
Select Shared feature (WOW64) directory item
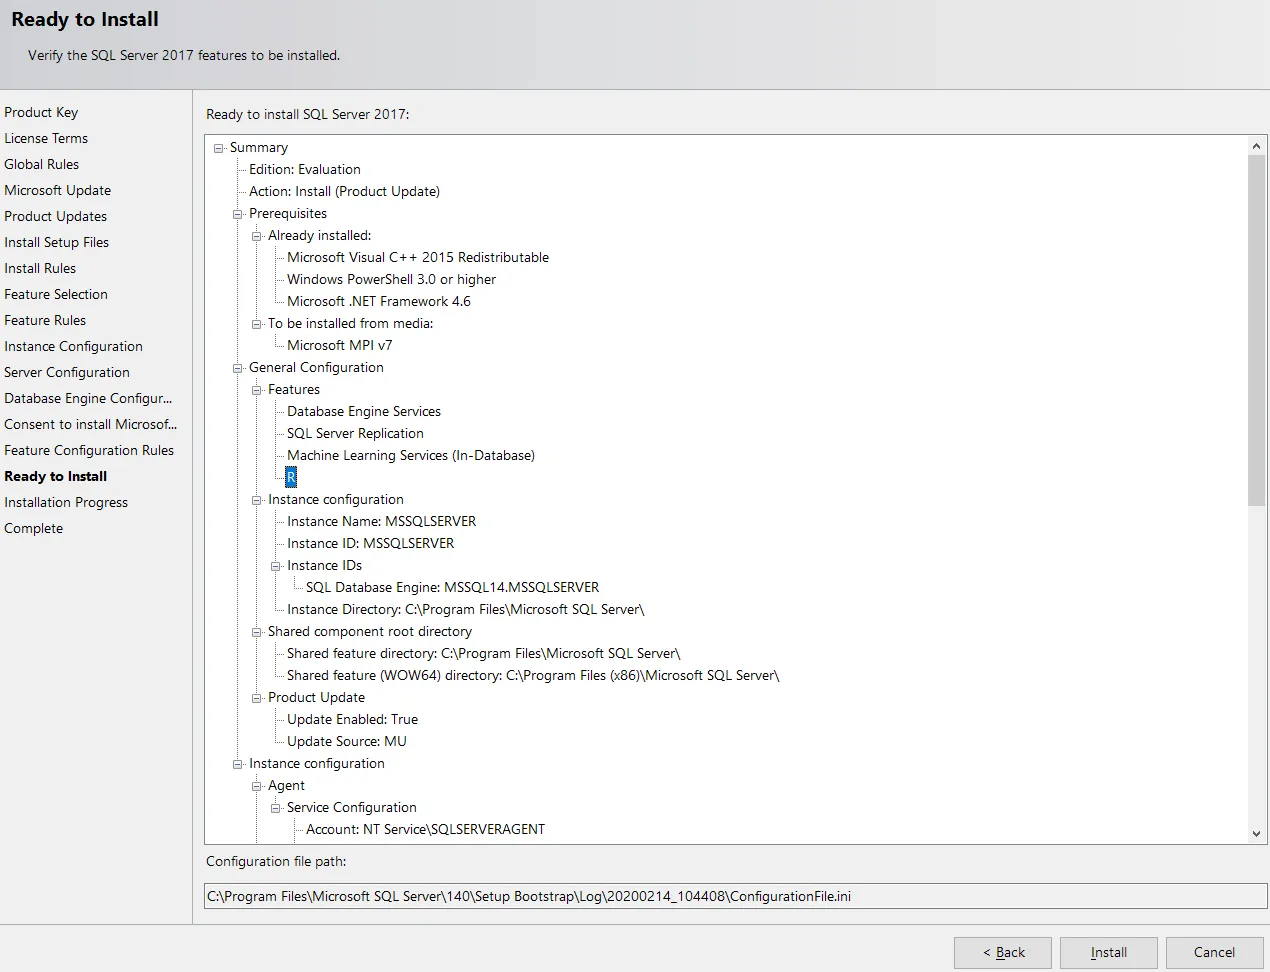pos(533,675)
